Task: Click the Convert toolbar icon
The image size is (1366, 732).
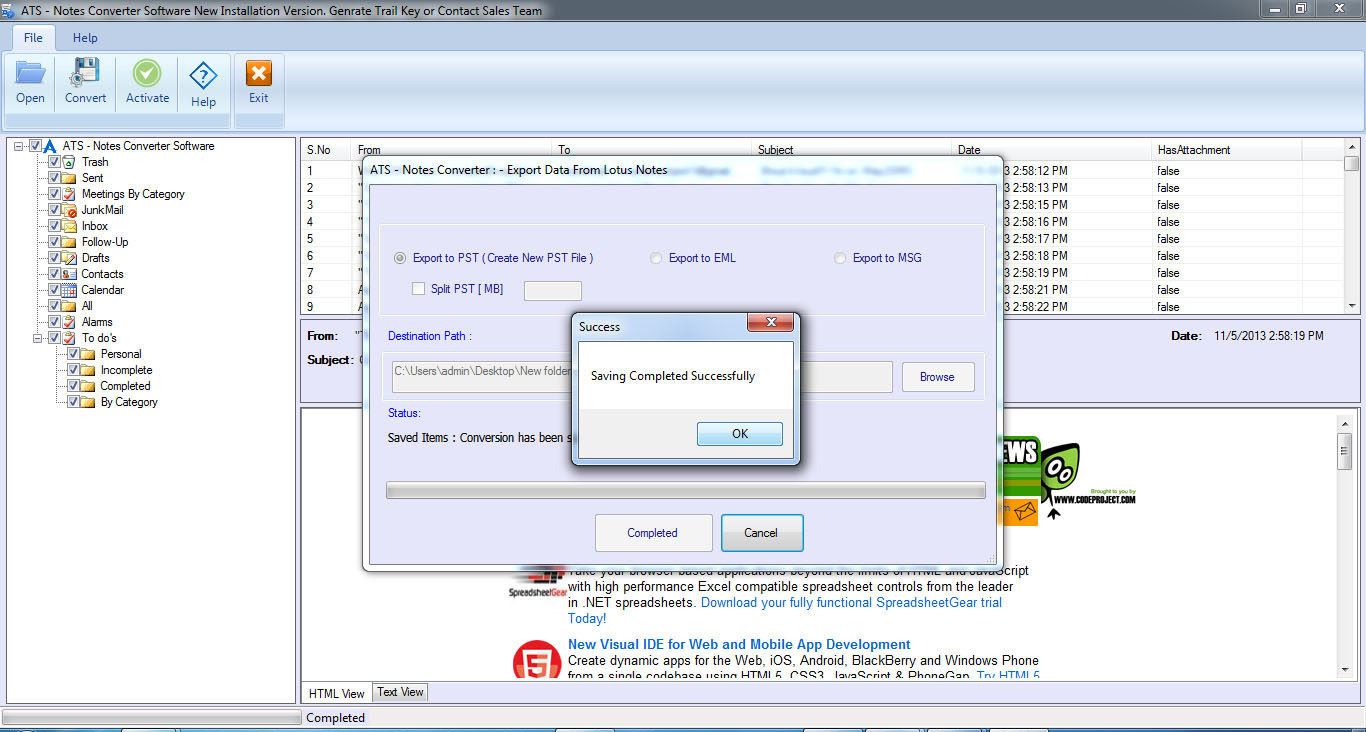Action: (x=85, y=73)
